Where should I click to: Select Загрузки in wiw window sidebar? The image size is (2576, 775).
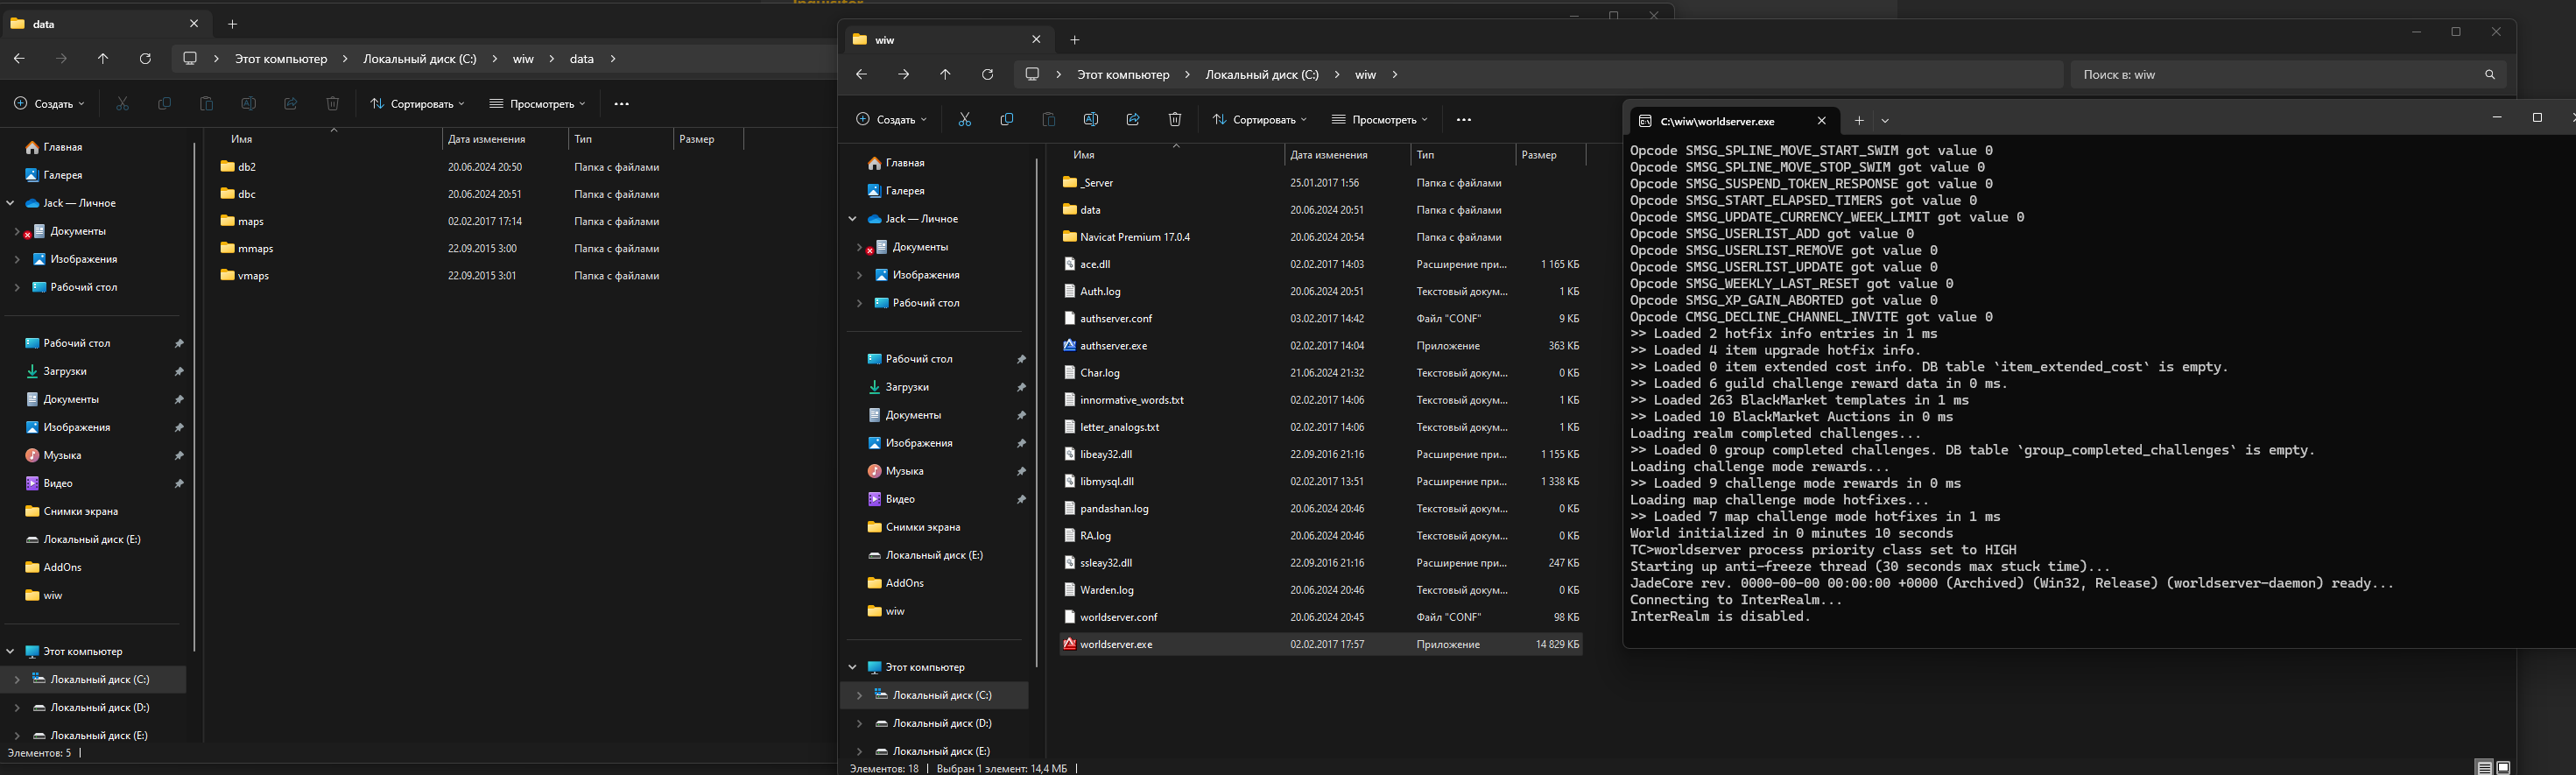(x=906, y=387)
